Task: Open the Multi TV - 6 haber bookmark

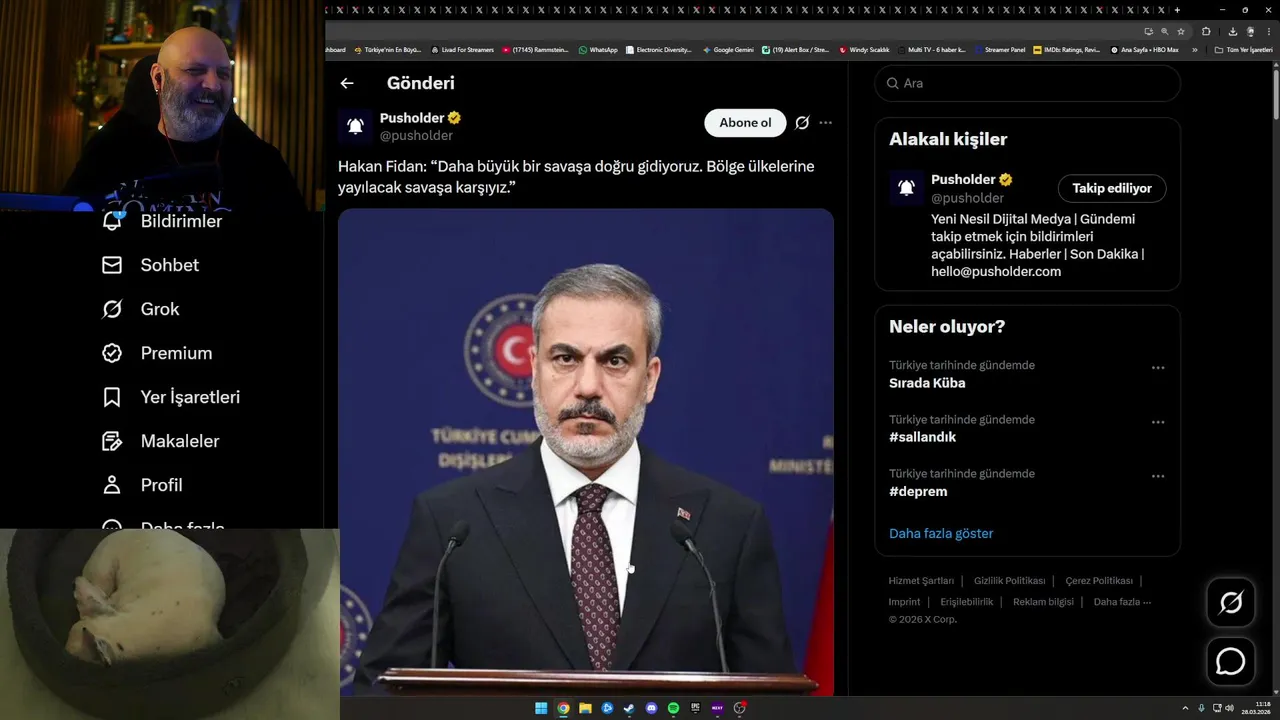Action: (932, 49)
